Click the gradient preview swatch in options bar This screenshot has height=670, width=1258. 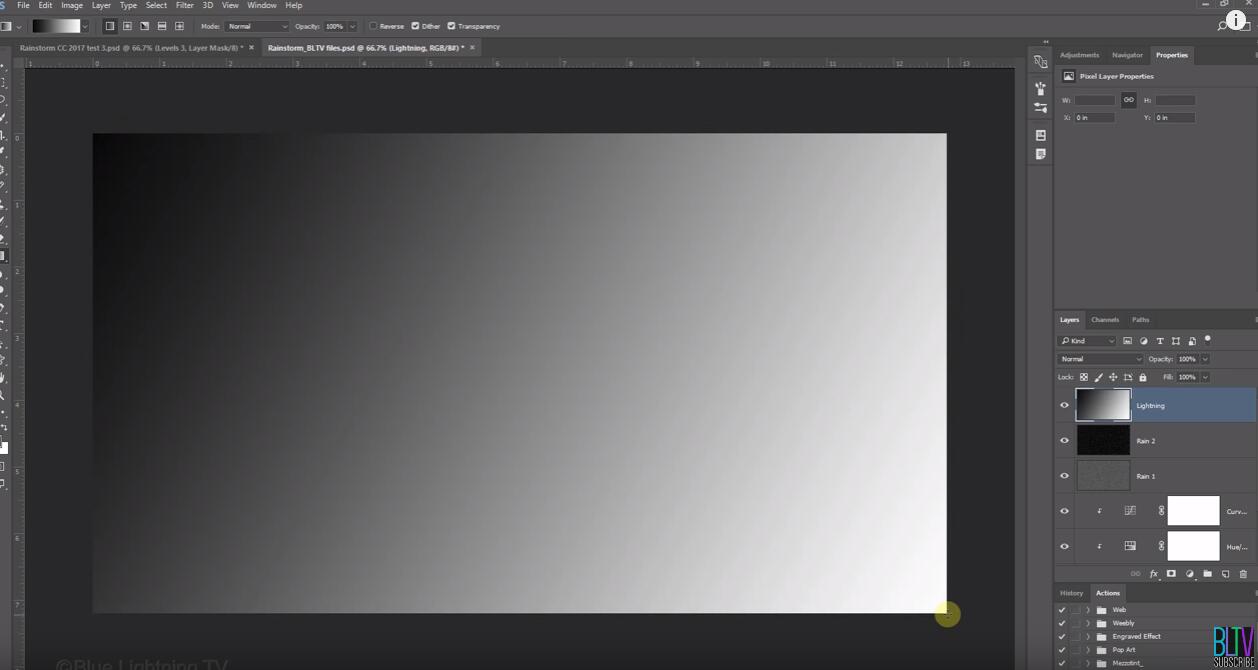click(55, 26)
